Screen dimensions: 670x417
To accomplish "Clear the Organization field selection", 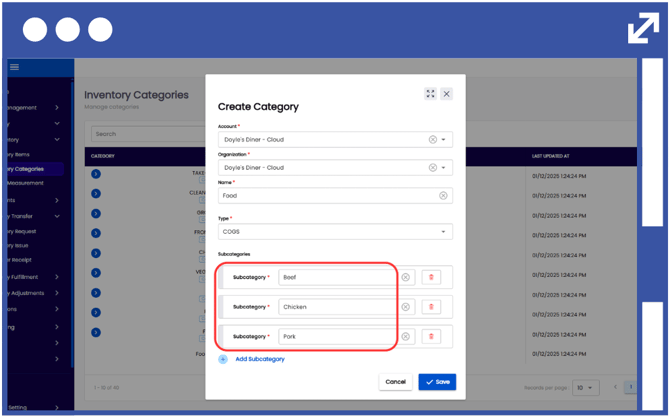I will point(433,168).
